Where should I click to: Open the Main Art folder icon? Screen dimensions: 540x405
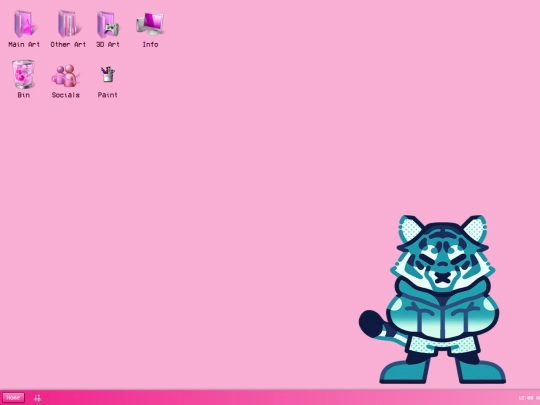tap(24, 24)
